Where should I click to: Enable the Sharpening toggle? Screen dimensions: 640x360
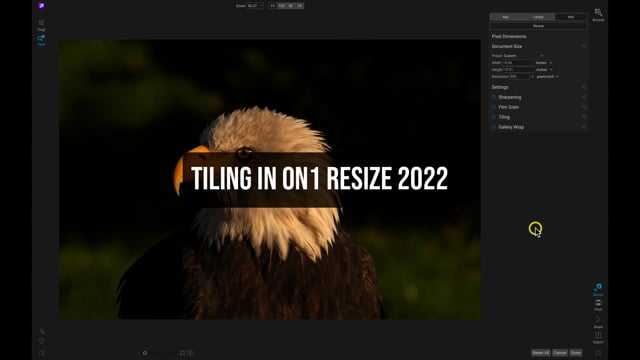(x=493, y=97)
